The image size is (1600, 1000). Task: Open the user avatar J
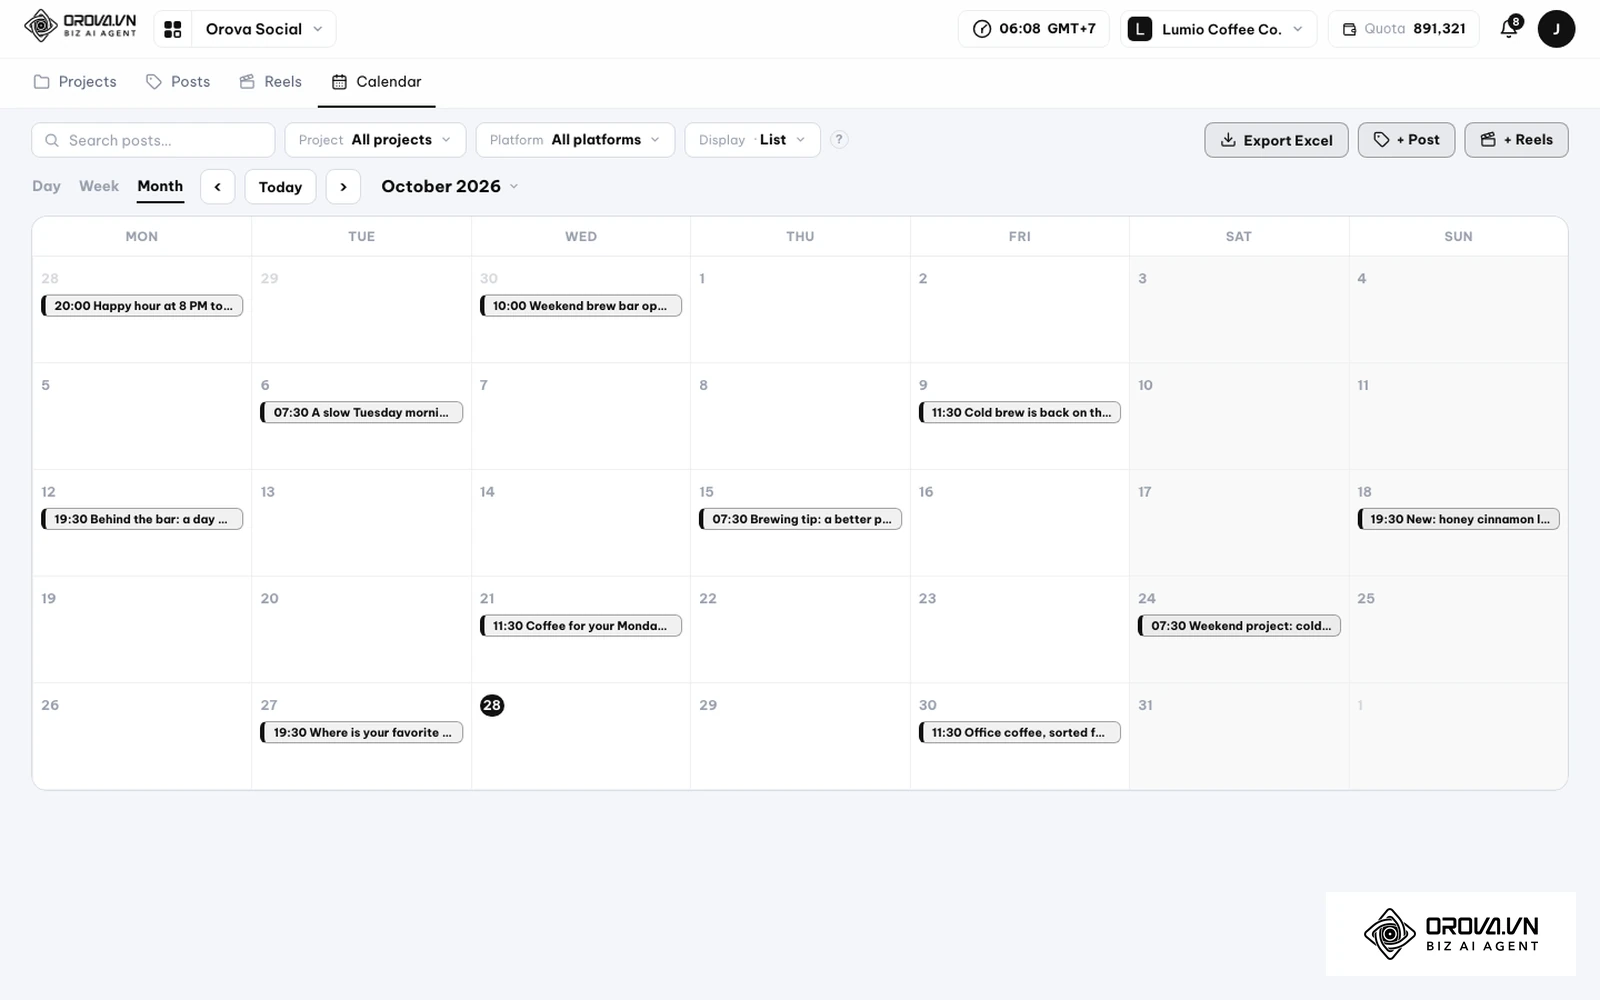(x=1556, y=29)
